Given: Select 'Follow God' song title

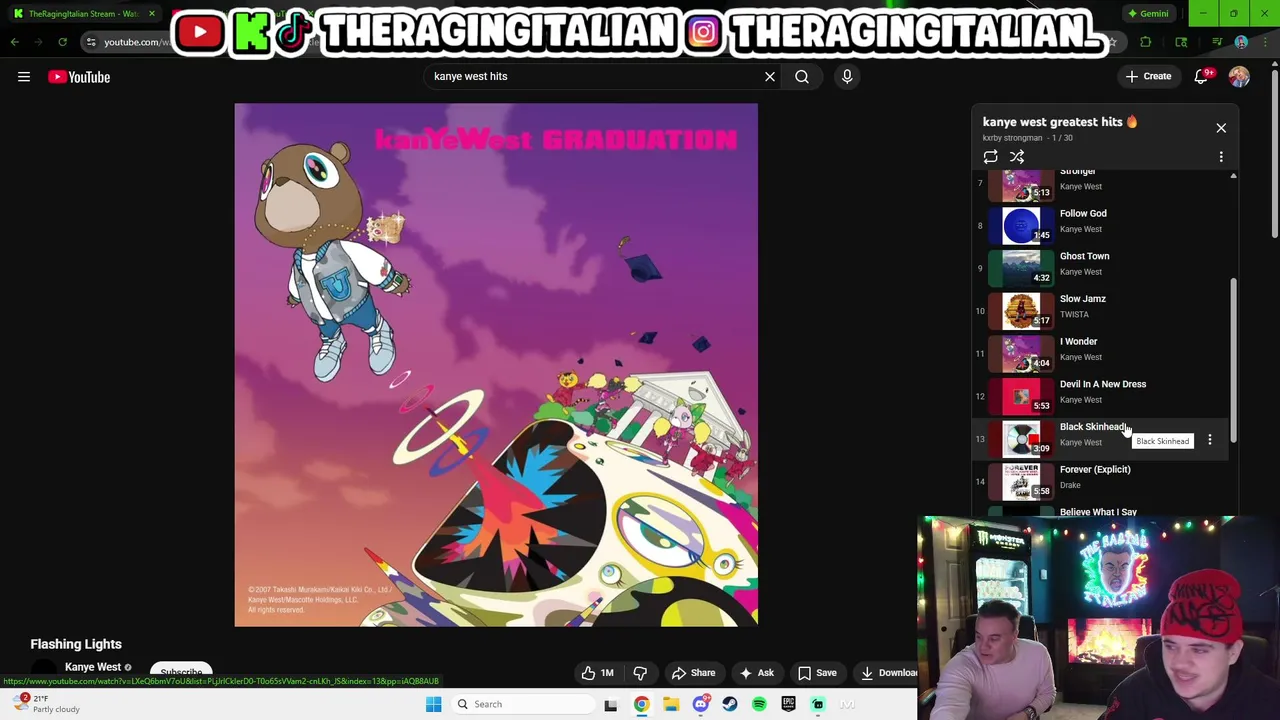Looking at the screenshot, I should tap(1083, 213).
